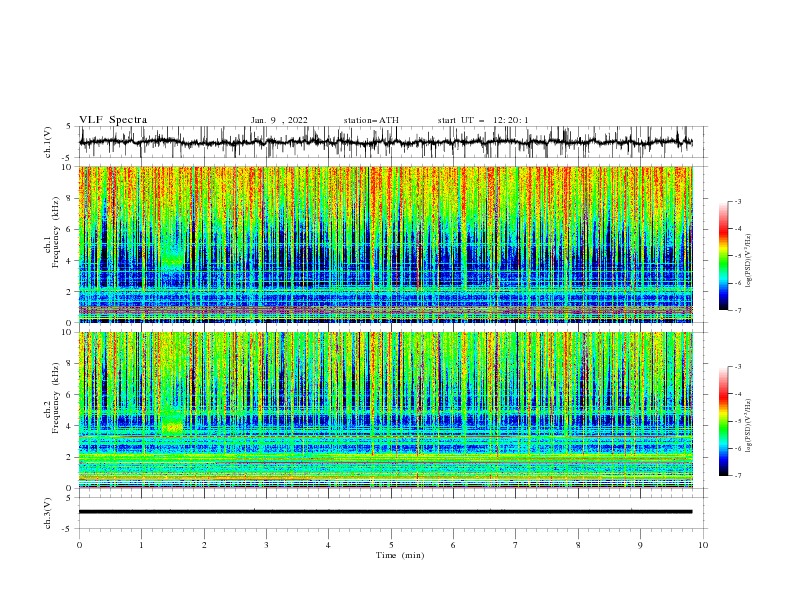Click the ch.3 flat black trace
The height and width of the screenshot is (612, 792).
[385, 512]
